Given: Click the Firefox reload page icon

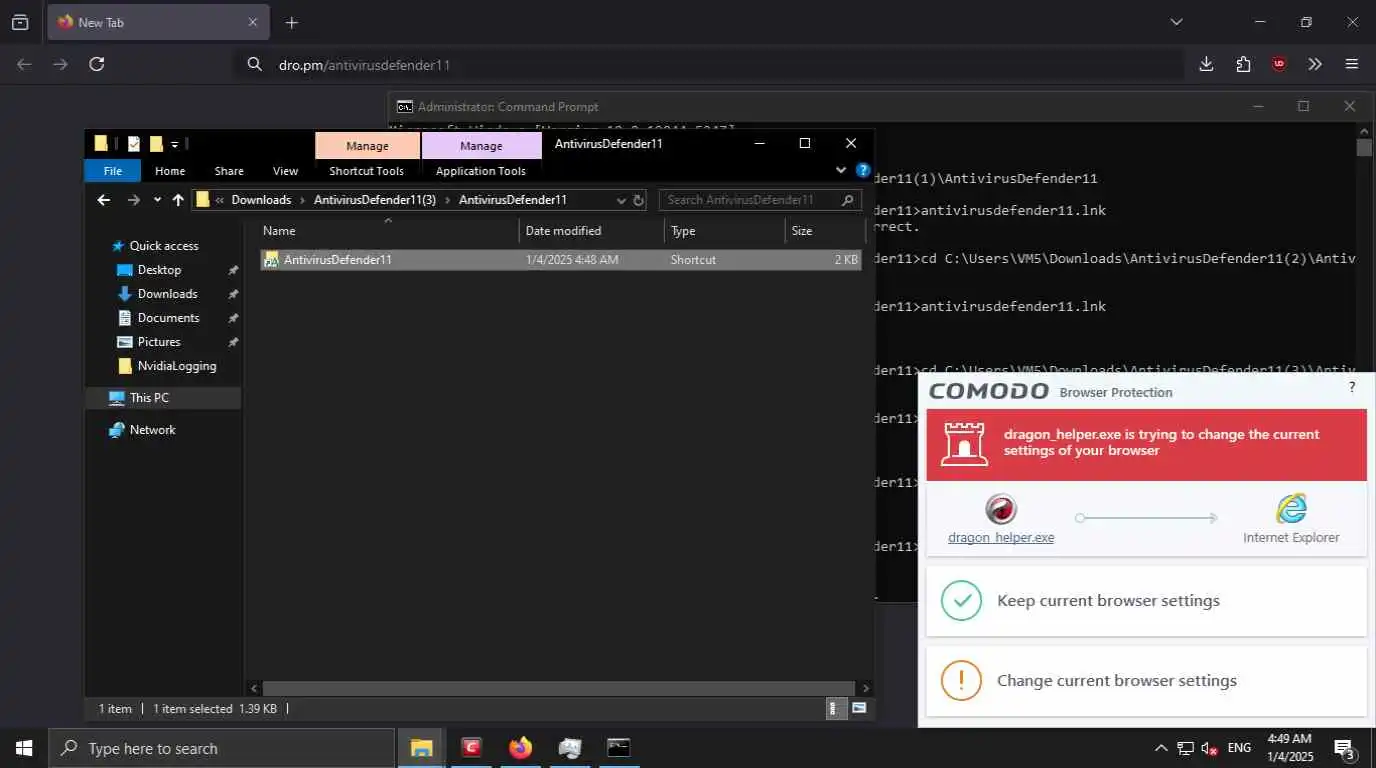Looking at the screenshot, I should (x=97, y=64).
